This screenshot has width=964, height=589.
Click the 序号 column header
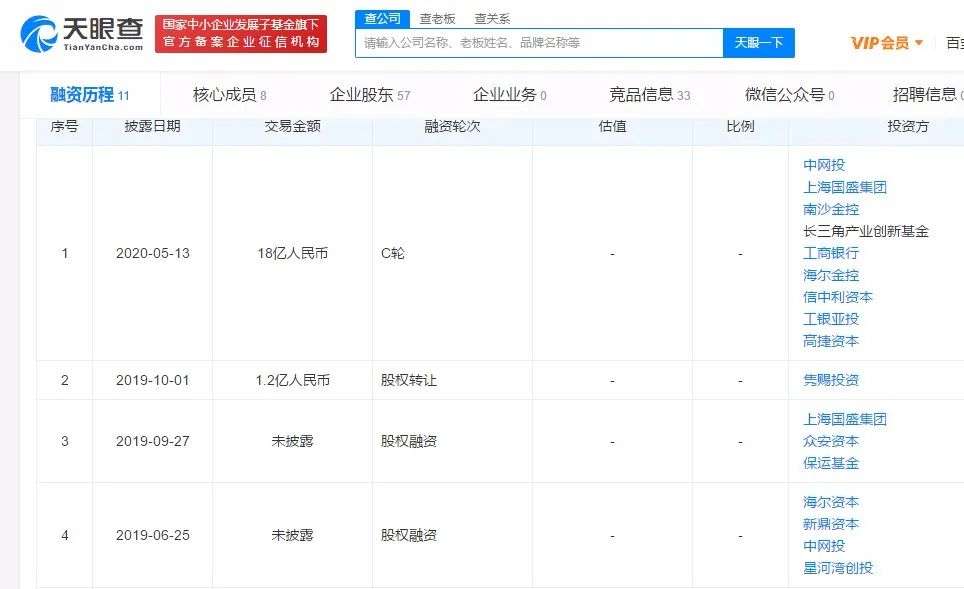click(65, 127)
